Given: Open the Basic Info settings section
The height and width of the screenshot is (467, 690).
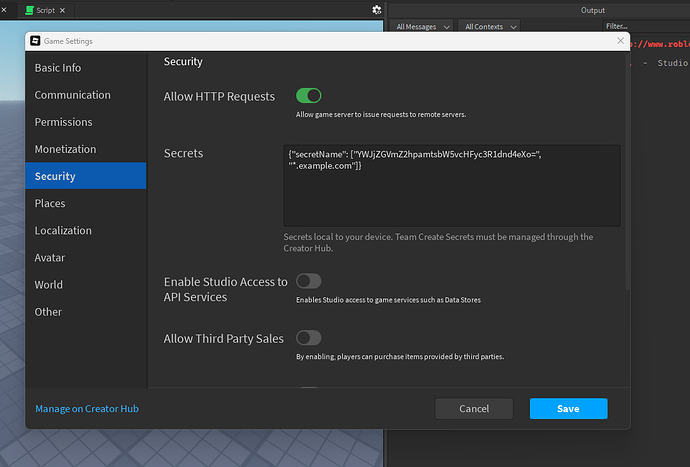Looking at the screenshot, I should point(58,68).
